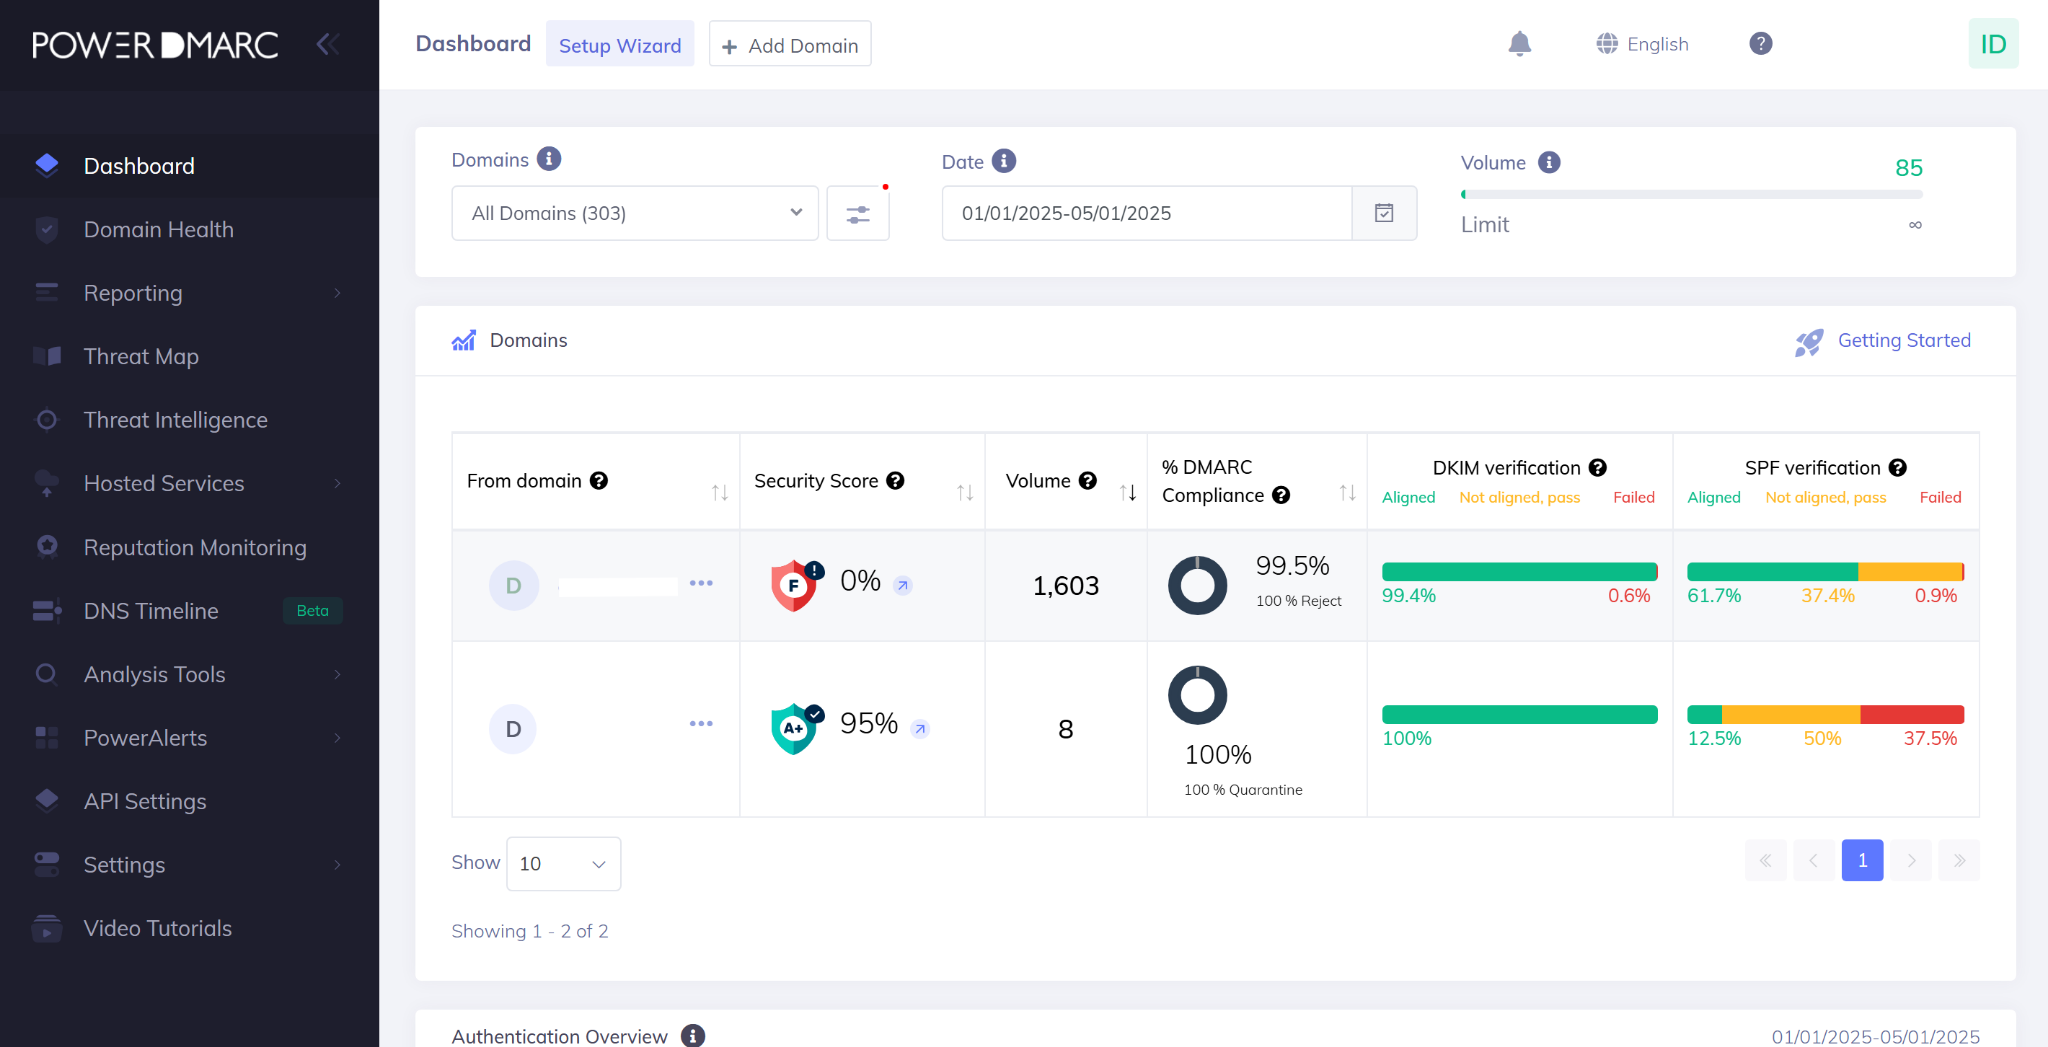Image resolution: width=2048 pixels, height=1047 pixels.
Task: Go to the previous page arrow
Action: 1813,860
